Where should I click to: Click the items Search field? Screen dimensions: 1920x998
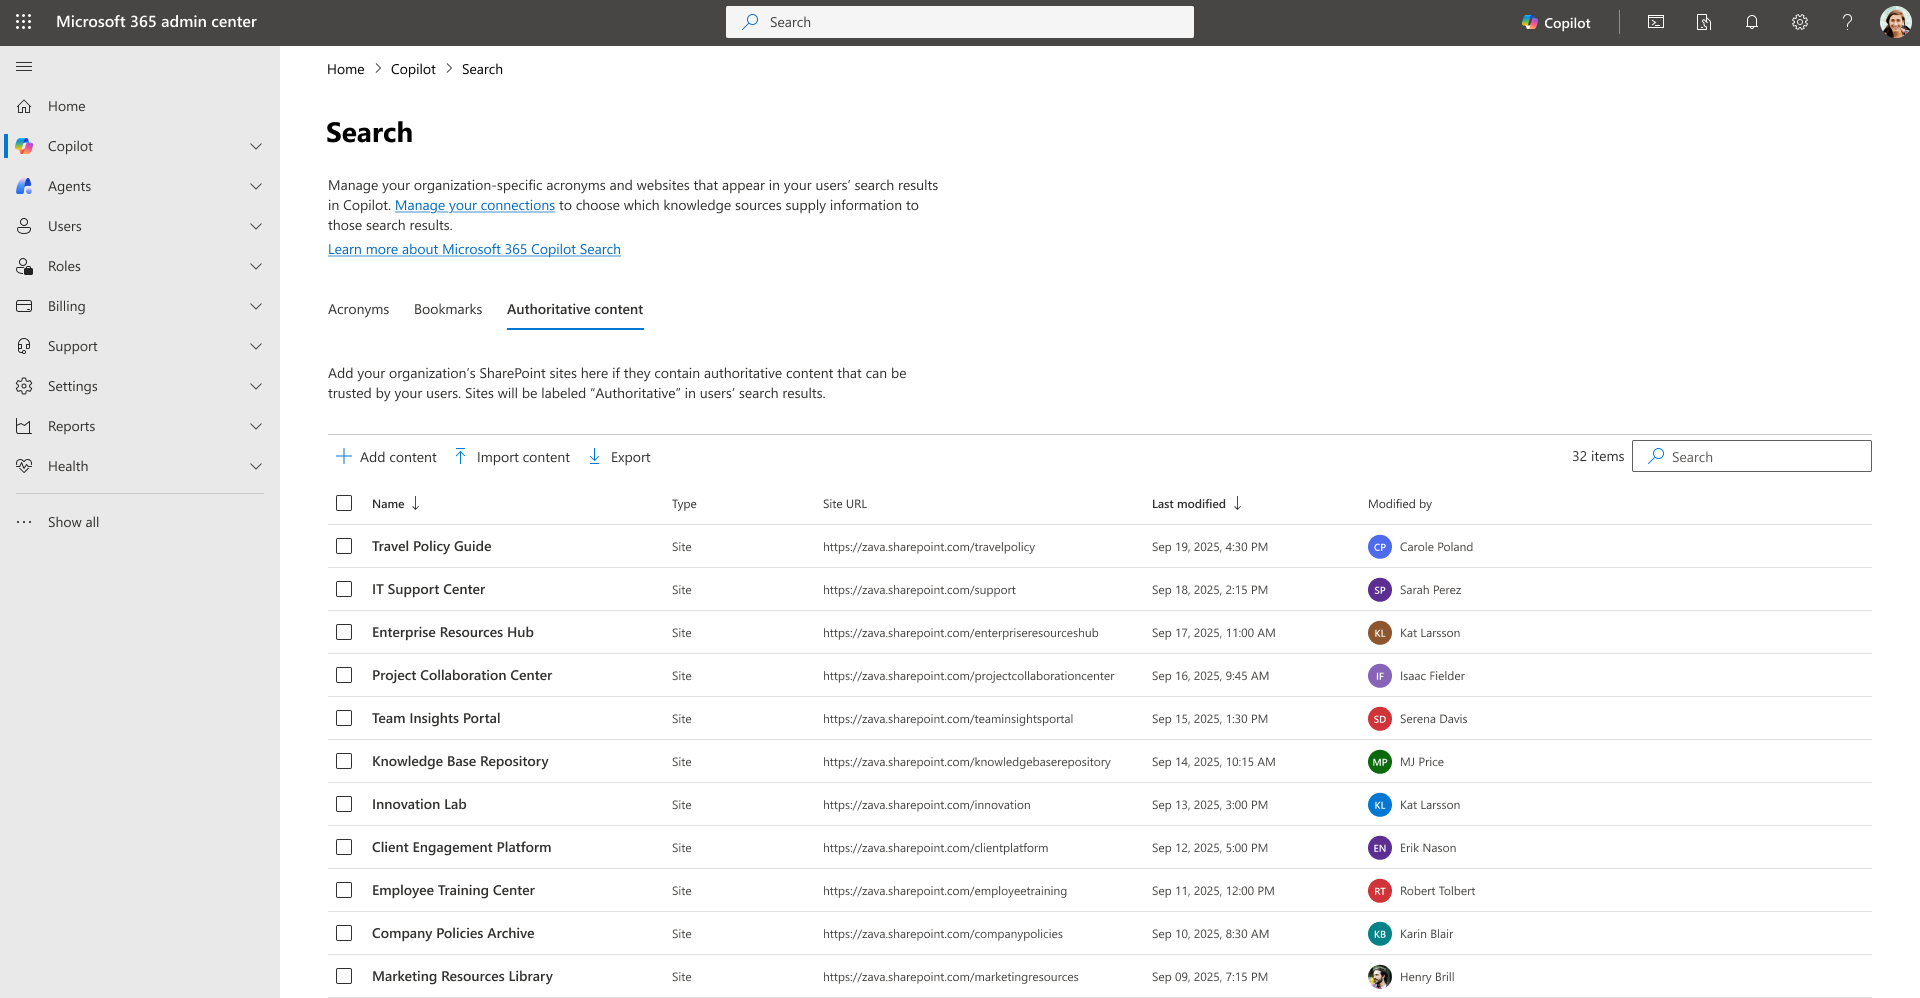1751,456
